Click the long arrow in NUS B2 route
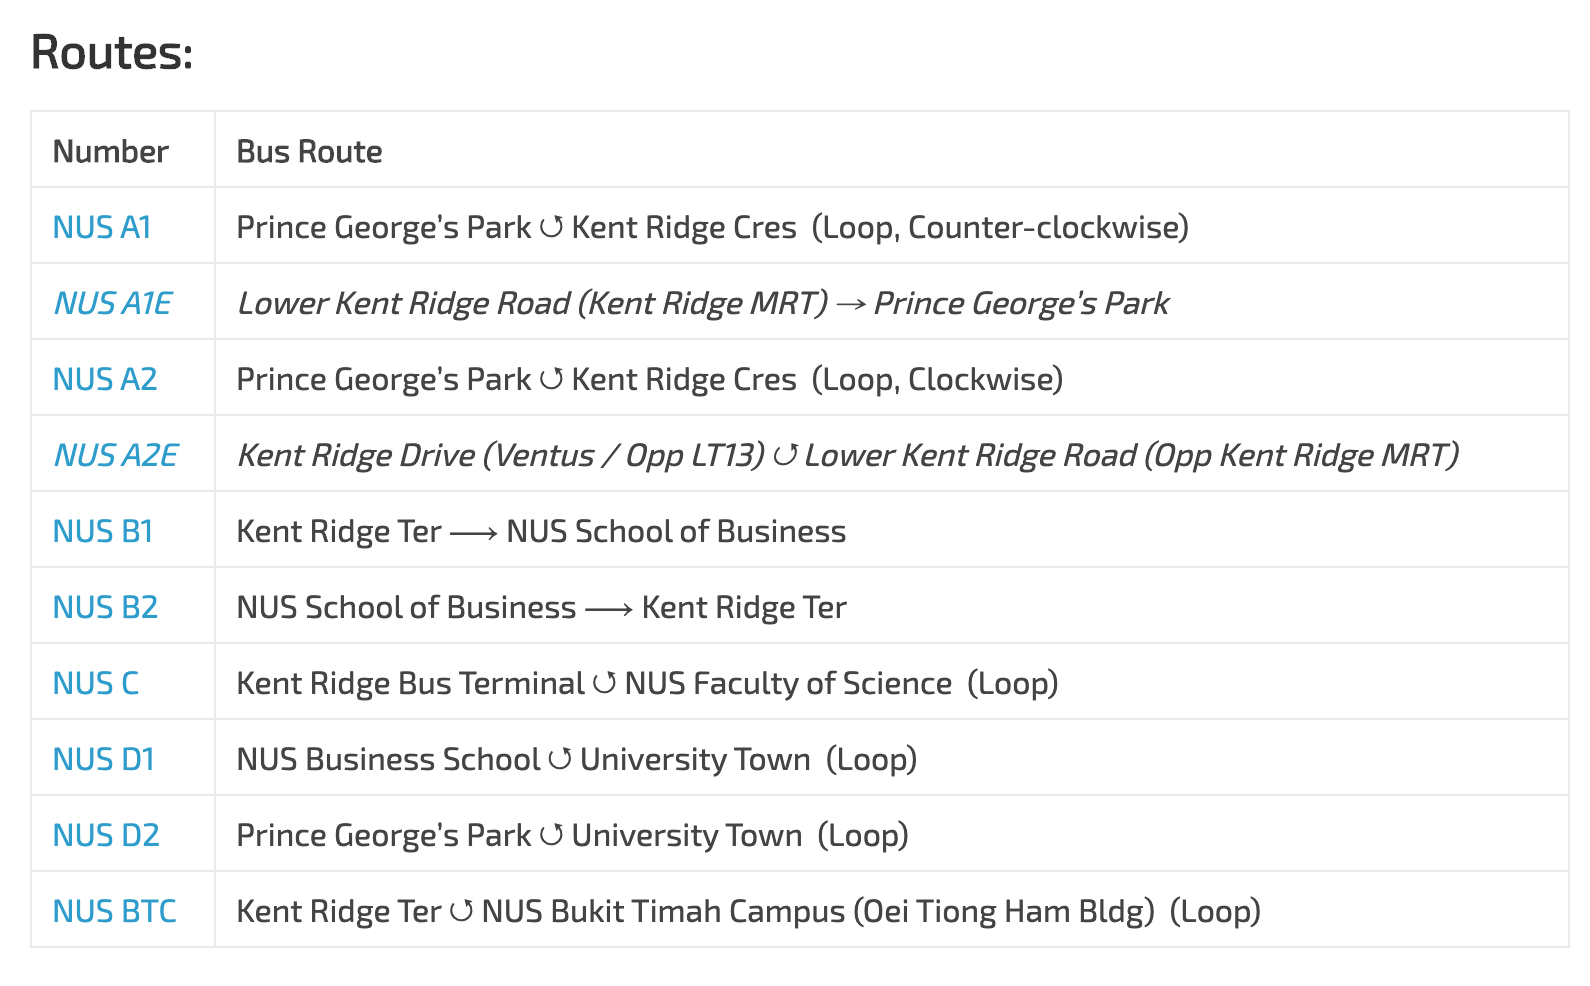The width and height of the screenshot is (1590, 986). coord(609,608)
